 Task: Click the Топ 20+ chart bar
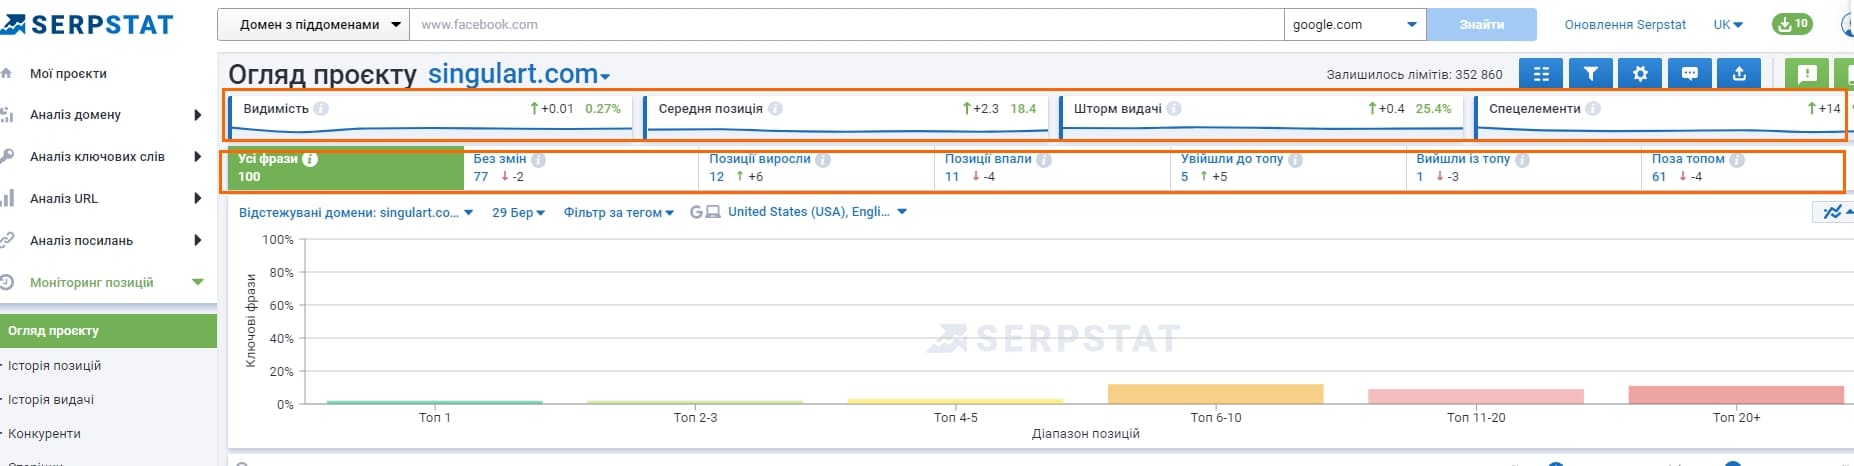pyautogui.click(x=1736, y=395)
